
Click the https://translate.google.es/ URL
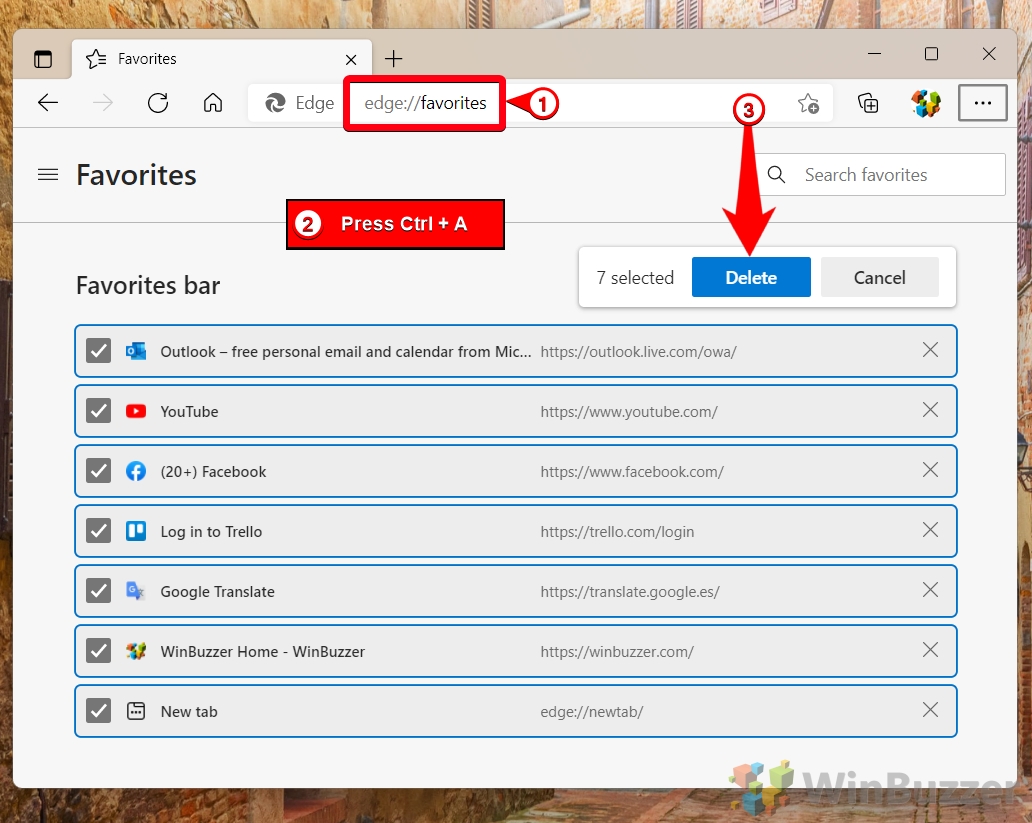[630, 591]
